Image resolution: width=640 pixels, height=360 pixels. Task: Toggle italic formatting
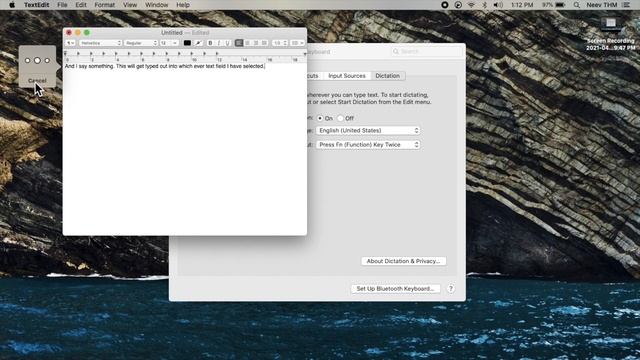click(219, 43)
